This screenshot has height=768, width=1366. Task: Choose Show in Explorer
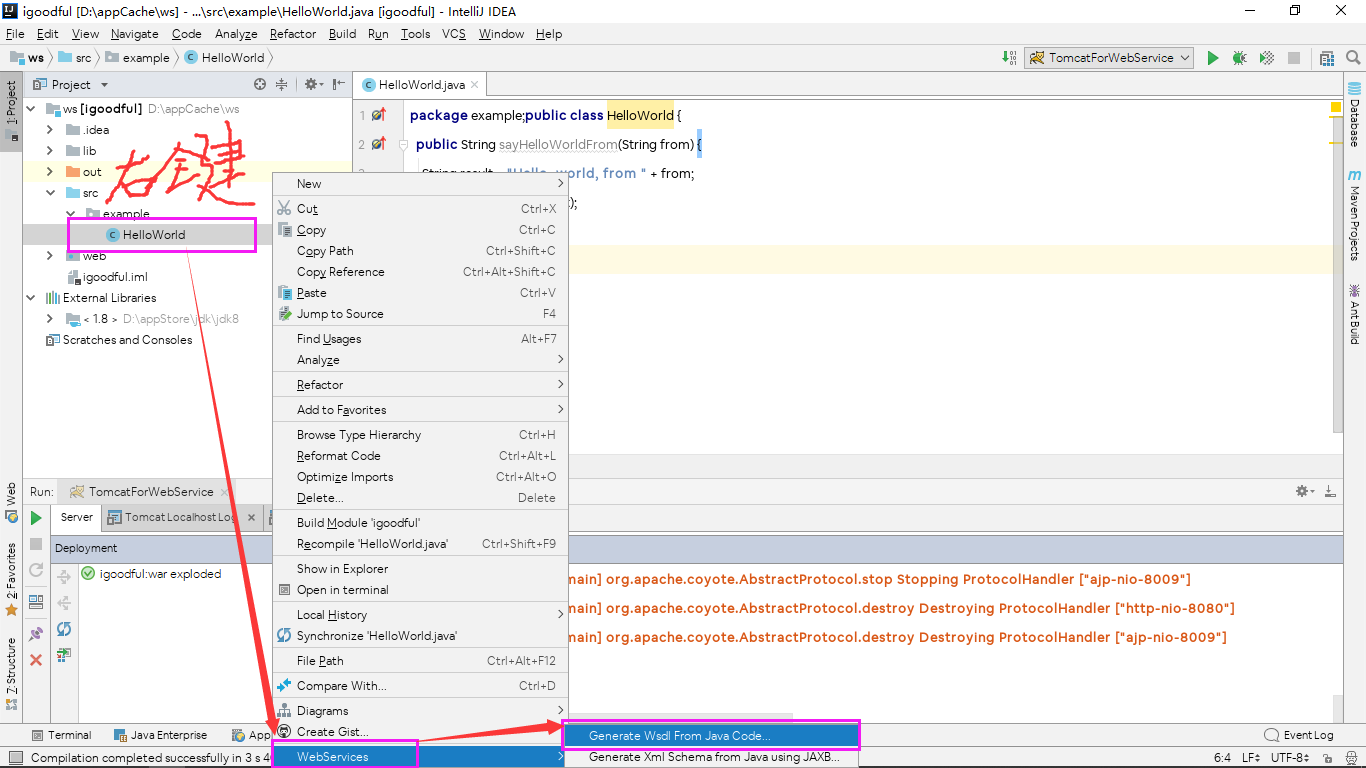[x=420, y=569]
